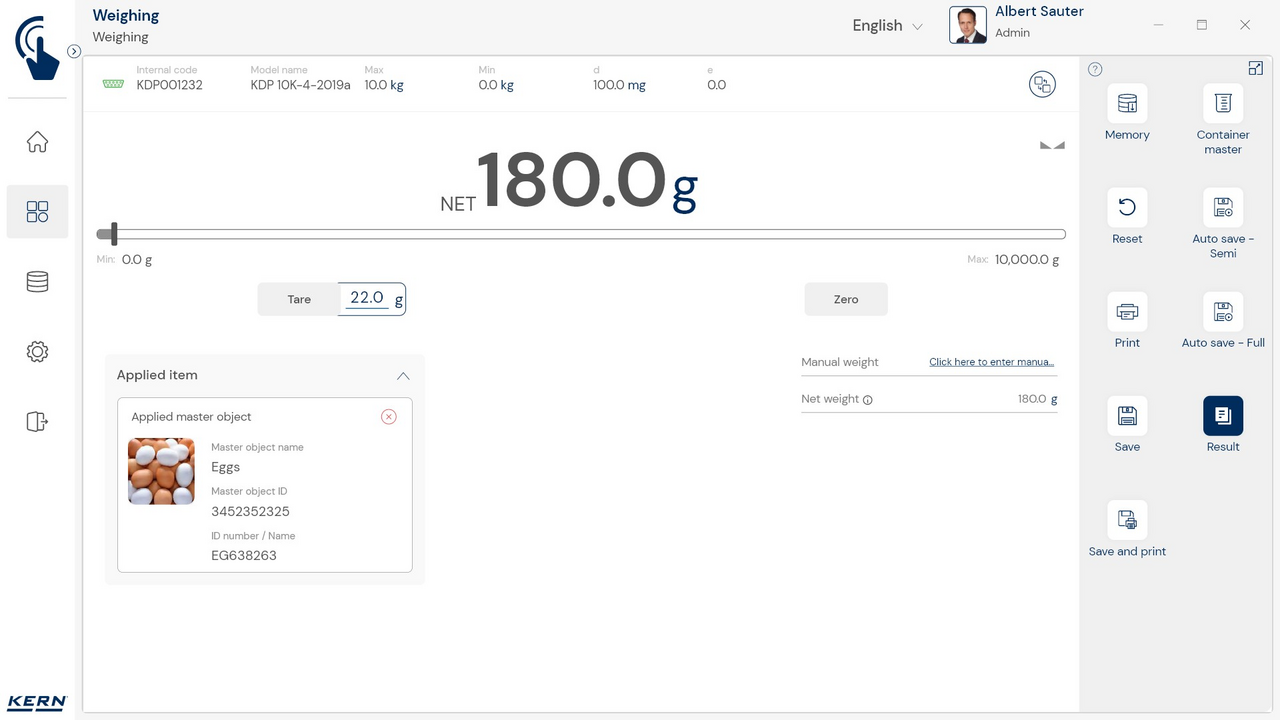The image size is (1280, 720).
Task: Enable Auto save - Full mode
Action: tap(1222, 312)
